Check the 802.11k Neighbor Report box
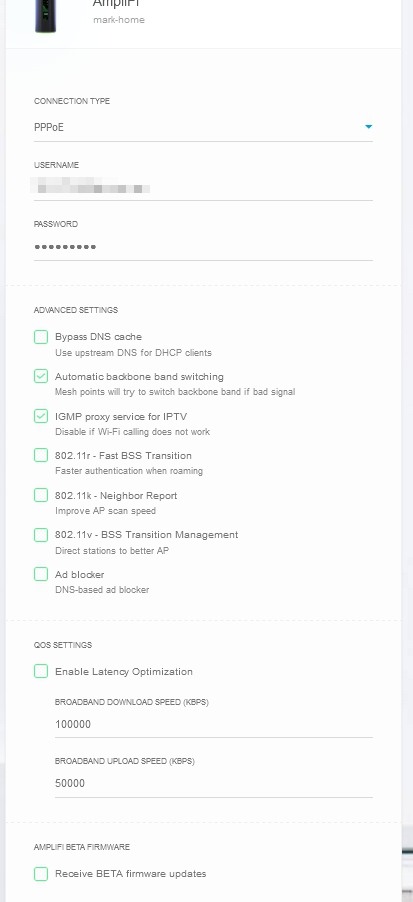 [41, 495]
